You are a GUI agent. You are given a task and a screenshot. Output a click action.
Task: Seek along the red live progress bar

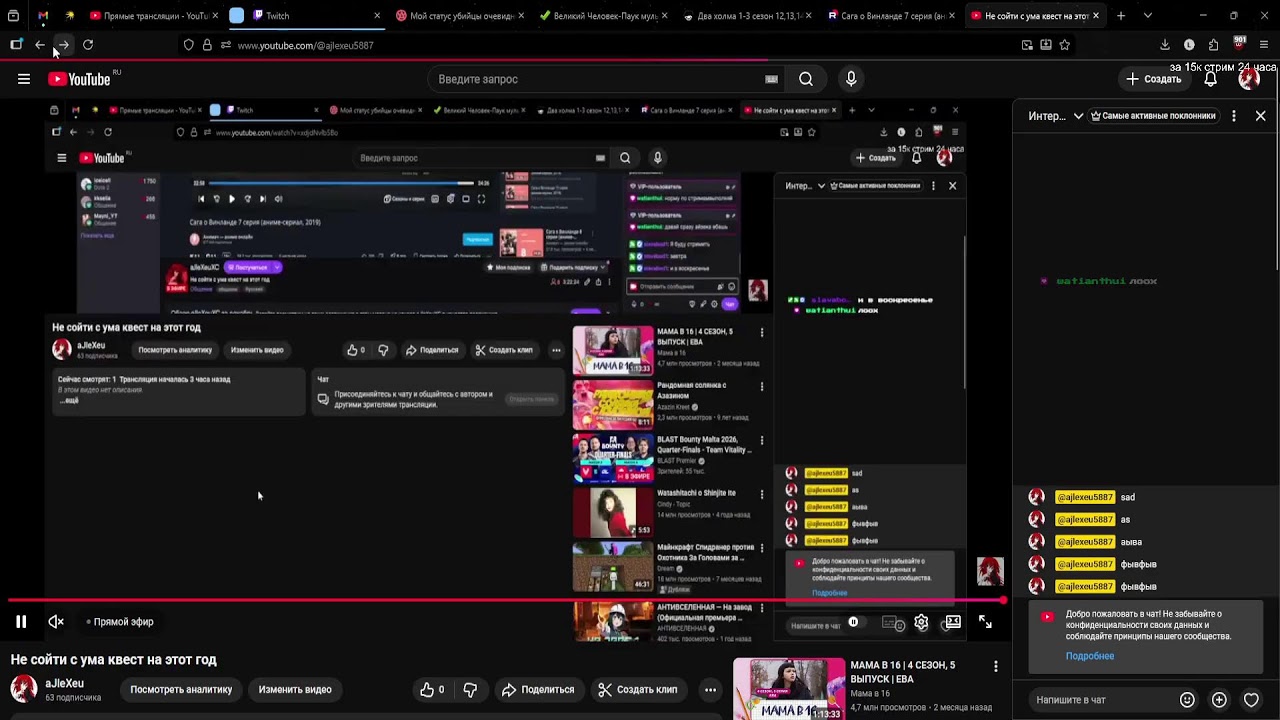pyautogui.click(x=506, y=600)
